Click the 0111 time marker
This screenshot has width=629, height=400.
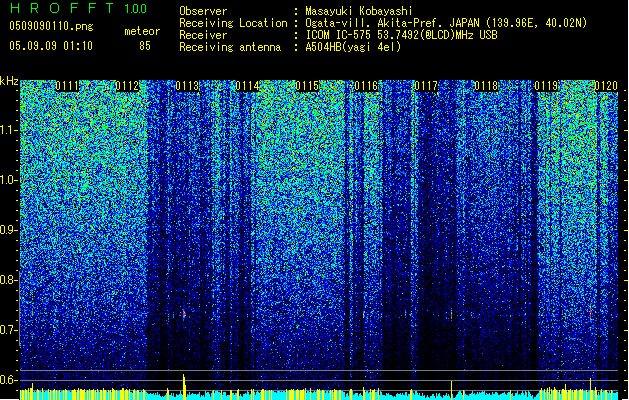pos(67,86)
